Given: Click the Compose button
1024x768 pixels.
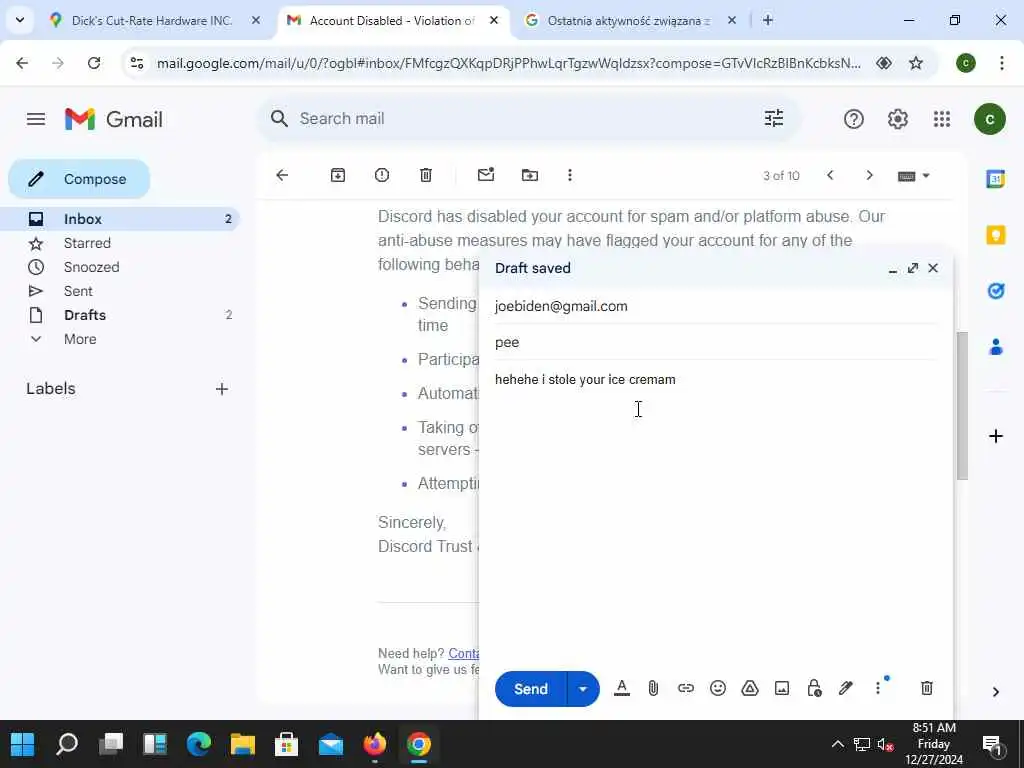Looking at the screenshot, I should tap(79, 179).
